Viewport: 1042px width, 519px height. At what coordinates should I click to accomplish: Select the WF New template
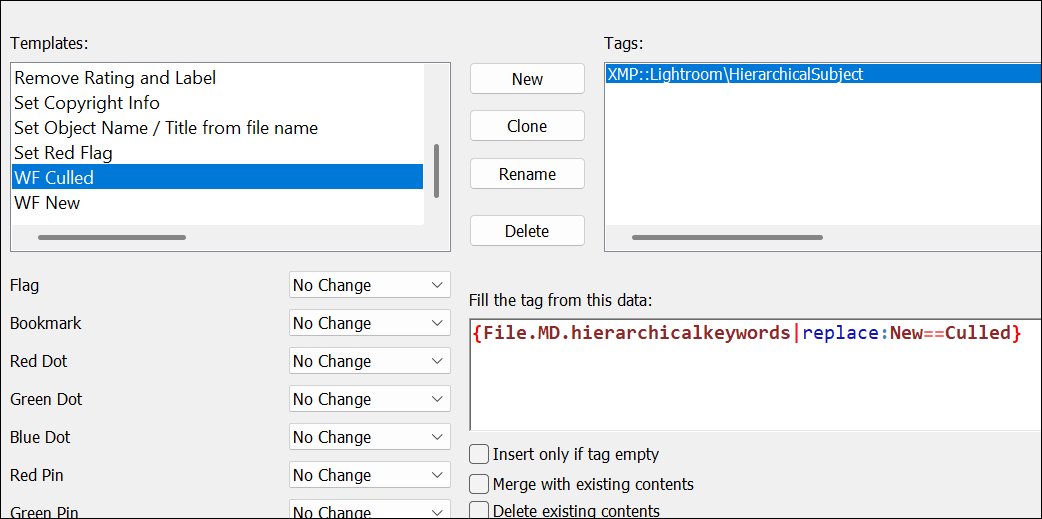217,203
